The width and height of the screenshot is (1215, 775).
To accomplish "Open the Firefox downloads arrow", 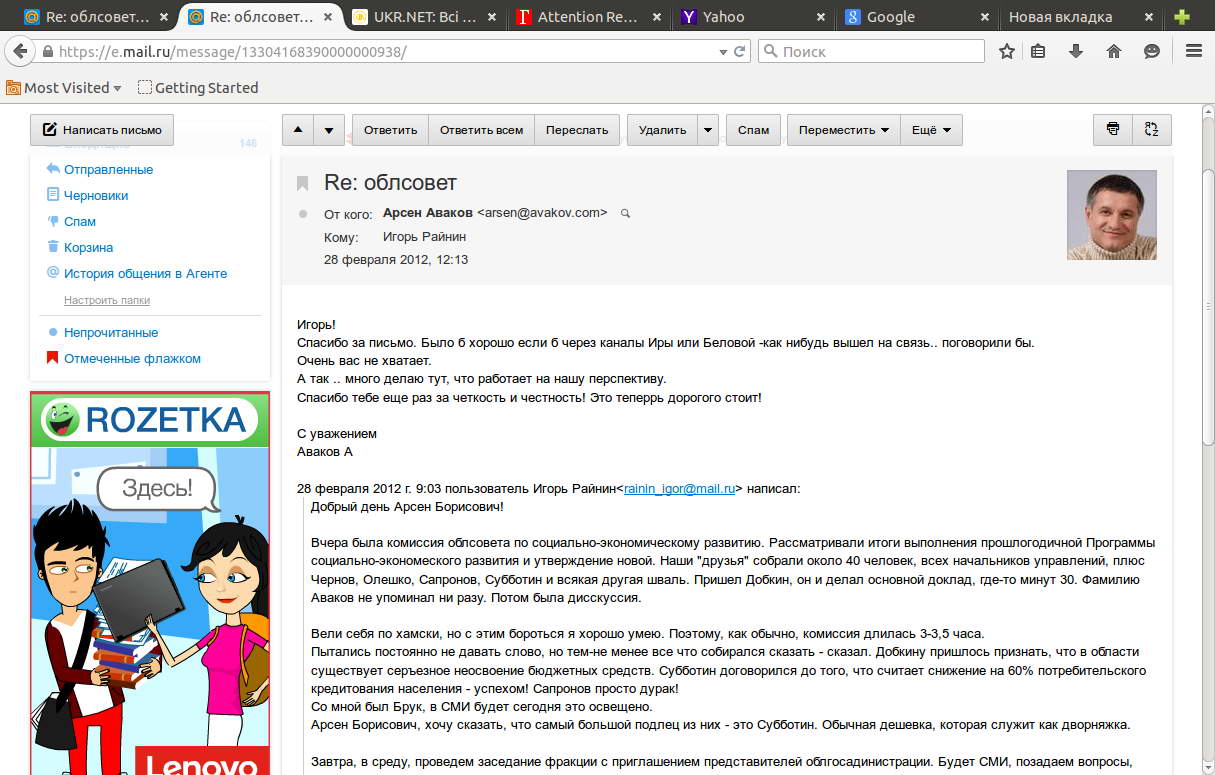I will [x=1076, y=51].
